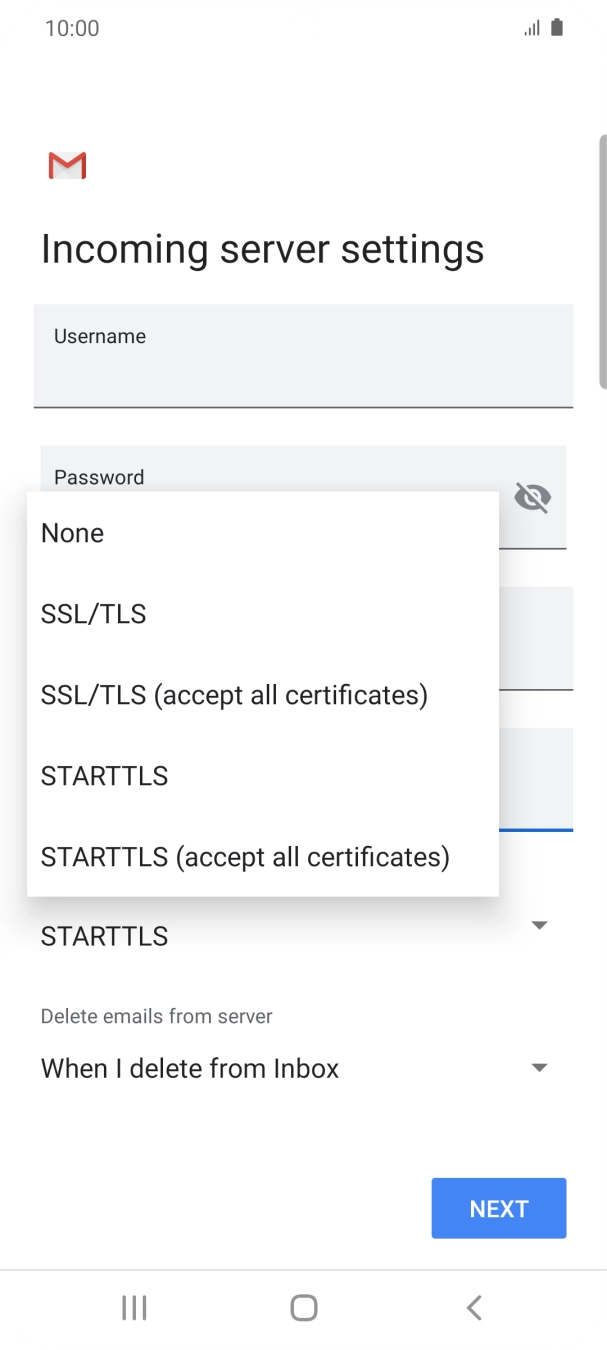Select STARTTLS in the popup list

[104, 776]
